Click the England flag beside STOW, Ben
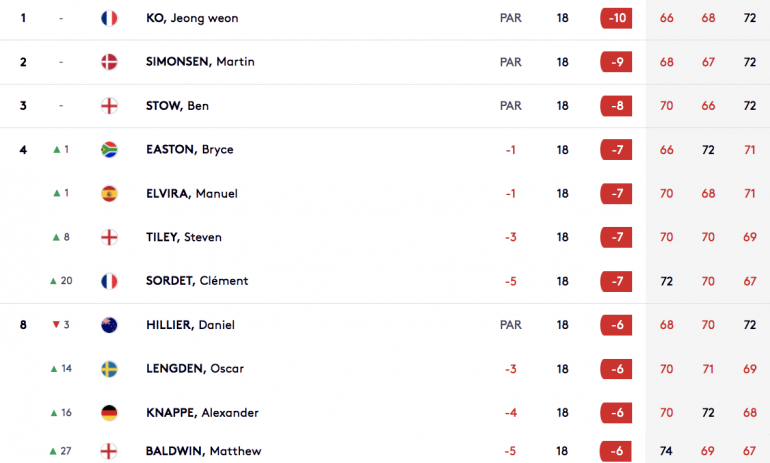Image resolution: width=770 pixels, height=463 pixels. point(109,106)
